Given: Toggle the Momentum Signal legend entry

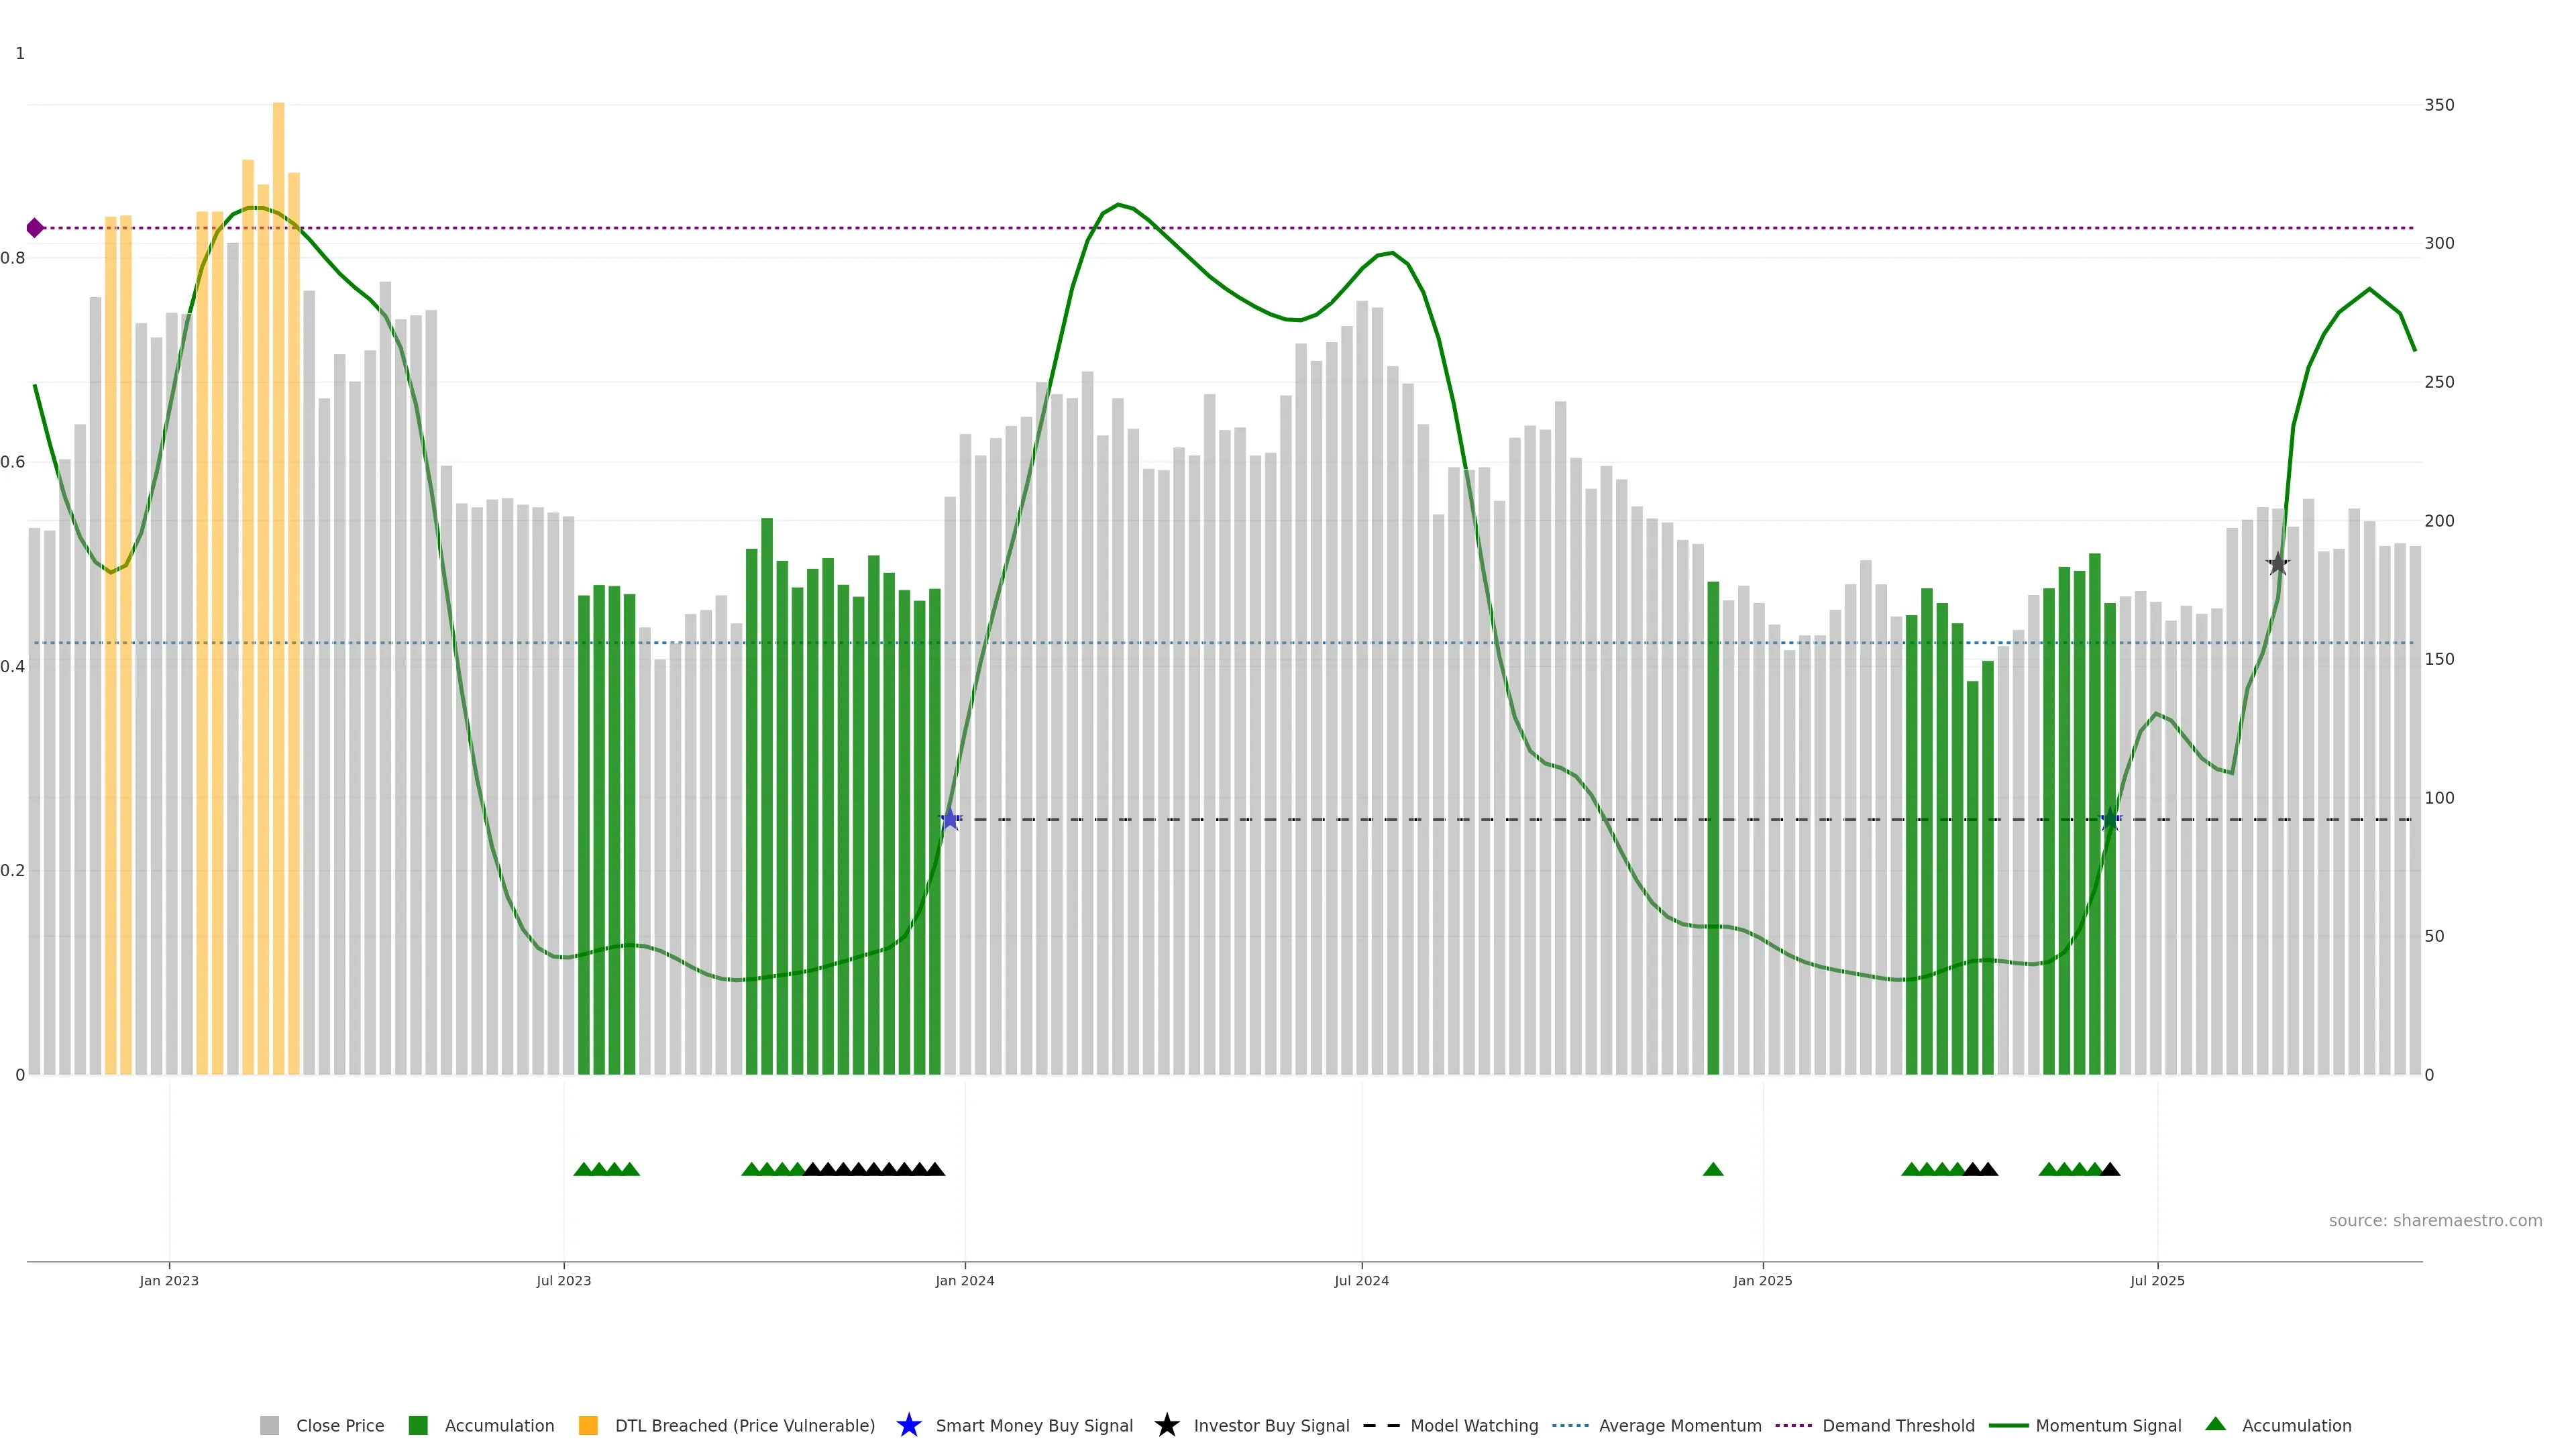Looking at the screenshot, I should [2108, 1425].
